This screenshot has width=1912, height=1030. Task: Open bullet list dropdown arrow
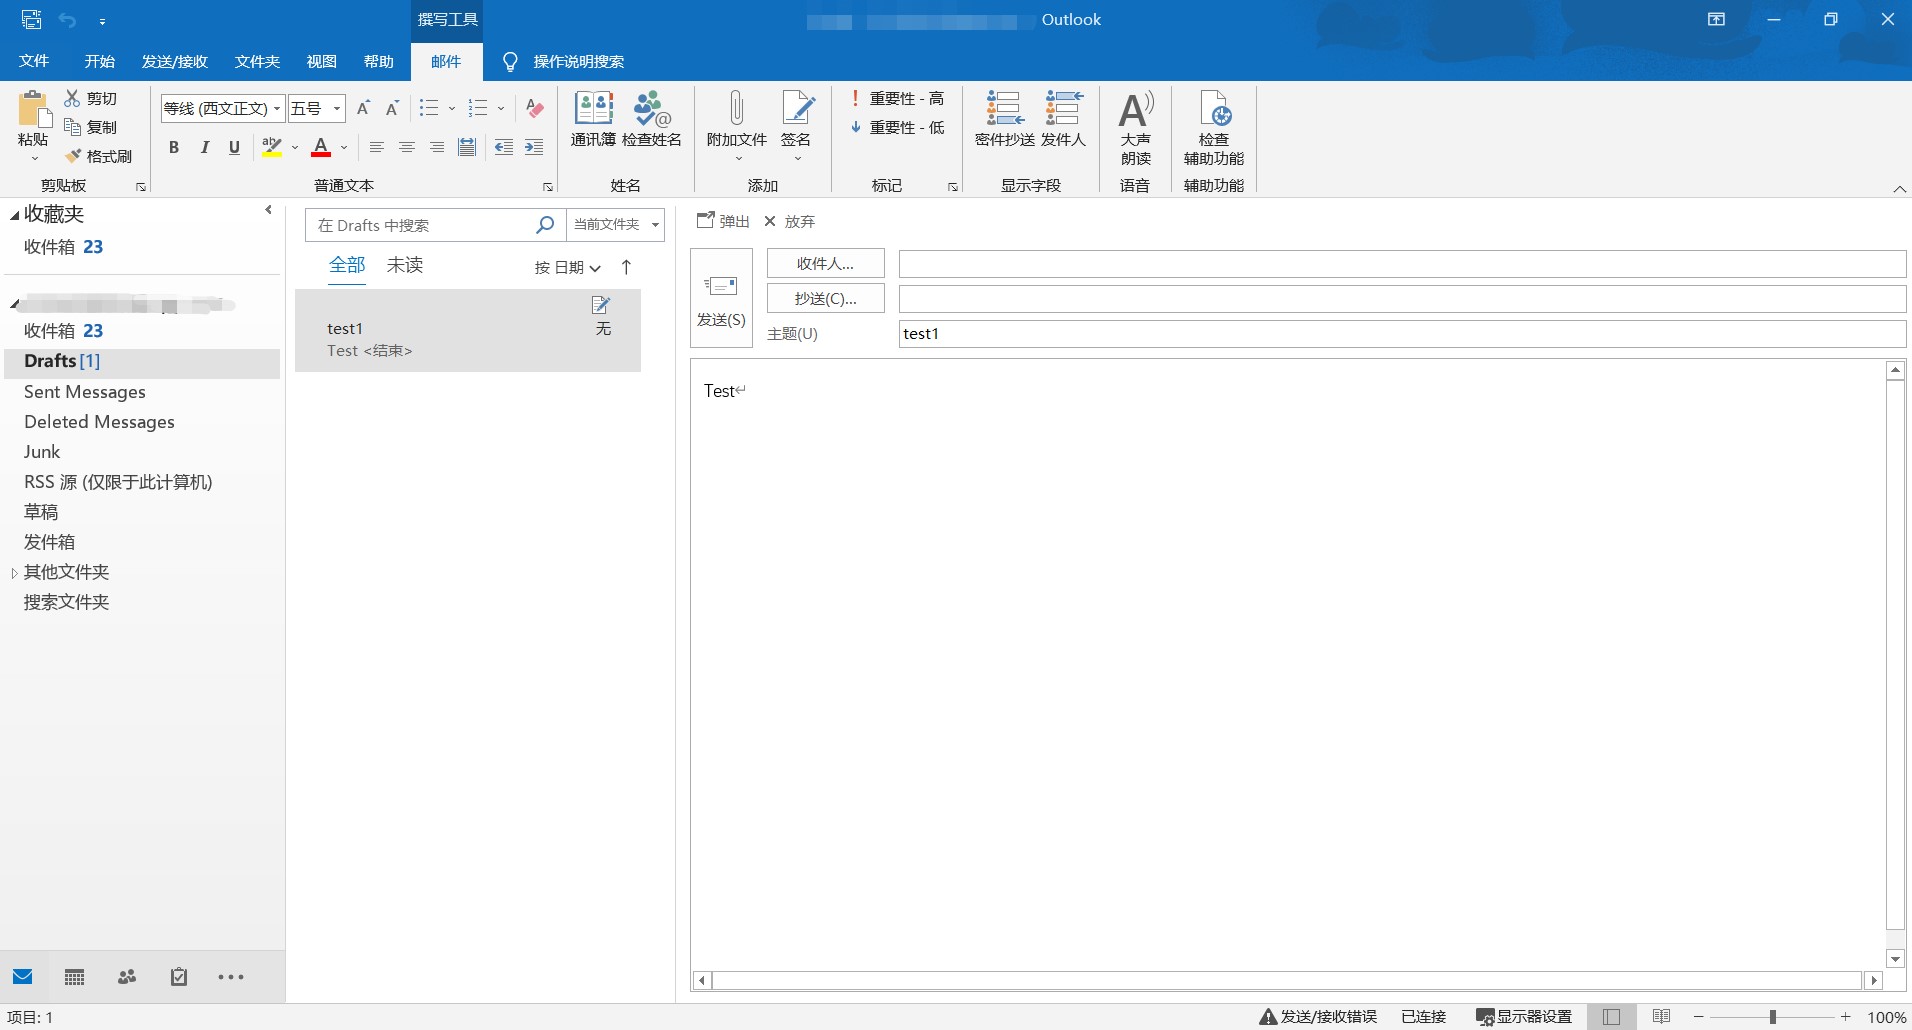click(451, 108)
